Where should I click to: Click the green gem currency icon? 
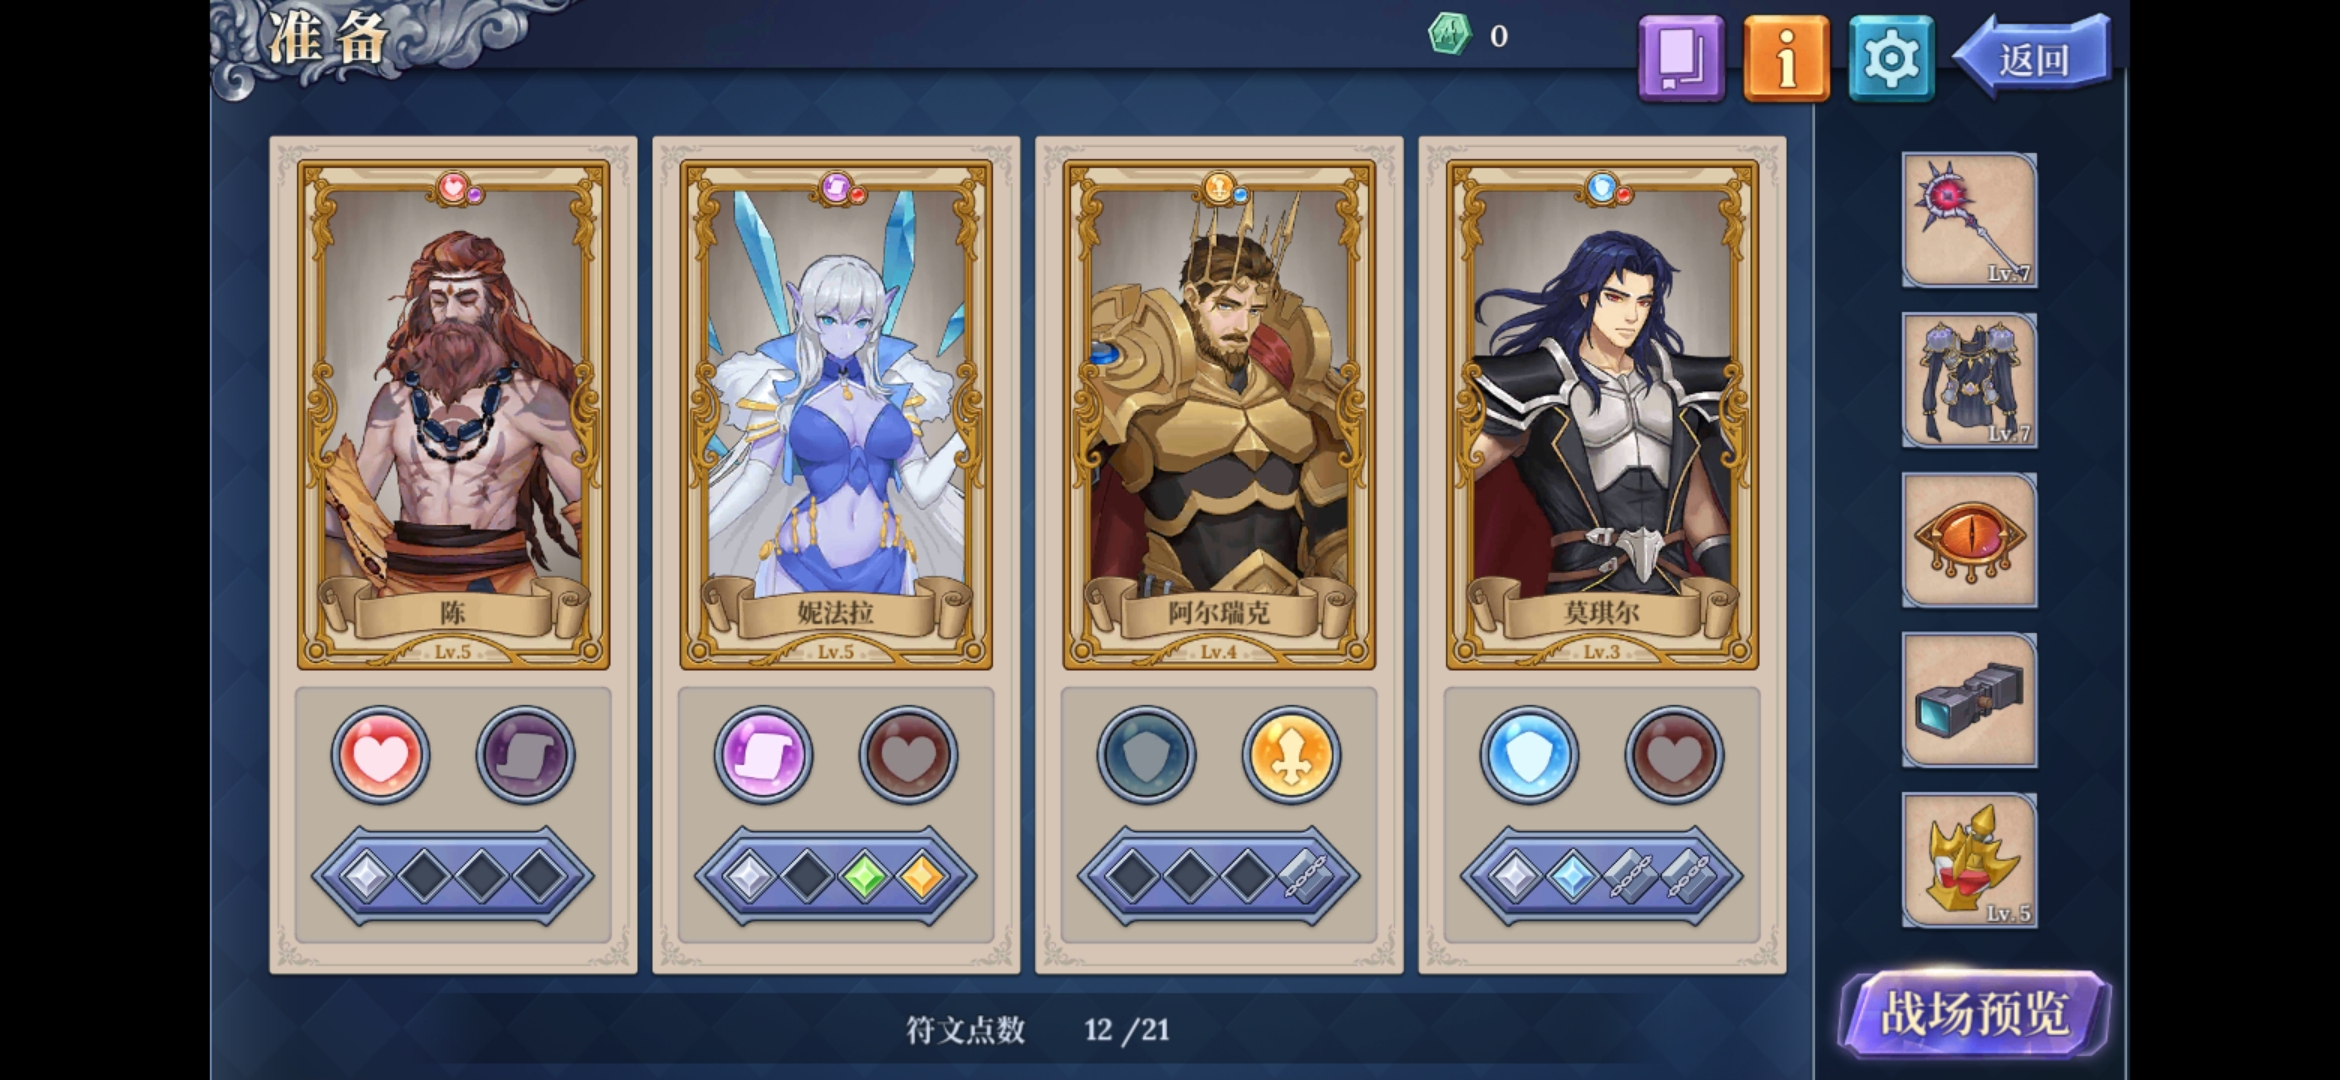pos(1449,35)
